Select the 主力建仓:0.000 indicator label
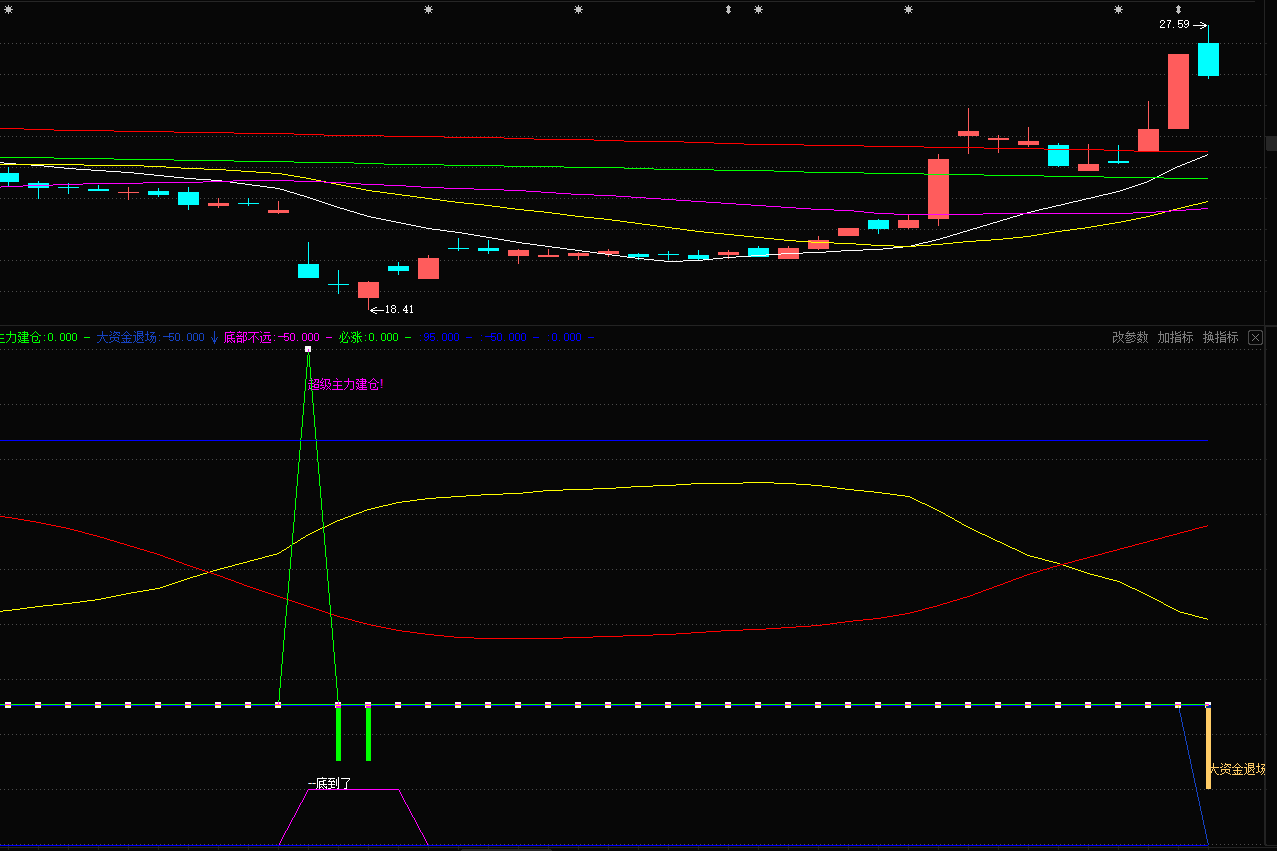The height and width of the screenshot is (851, 1277). pyautogui.click(x=38, y=337)
